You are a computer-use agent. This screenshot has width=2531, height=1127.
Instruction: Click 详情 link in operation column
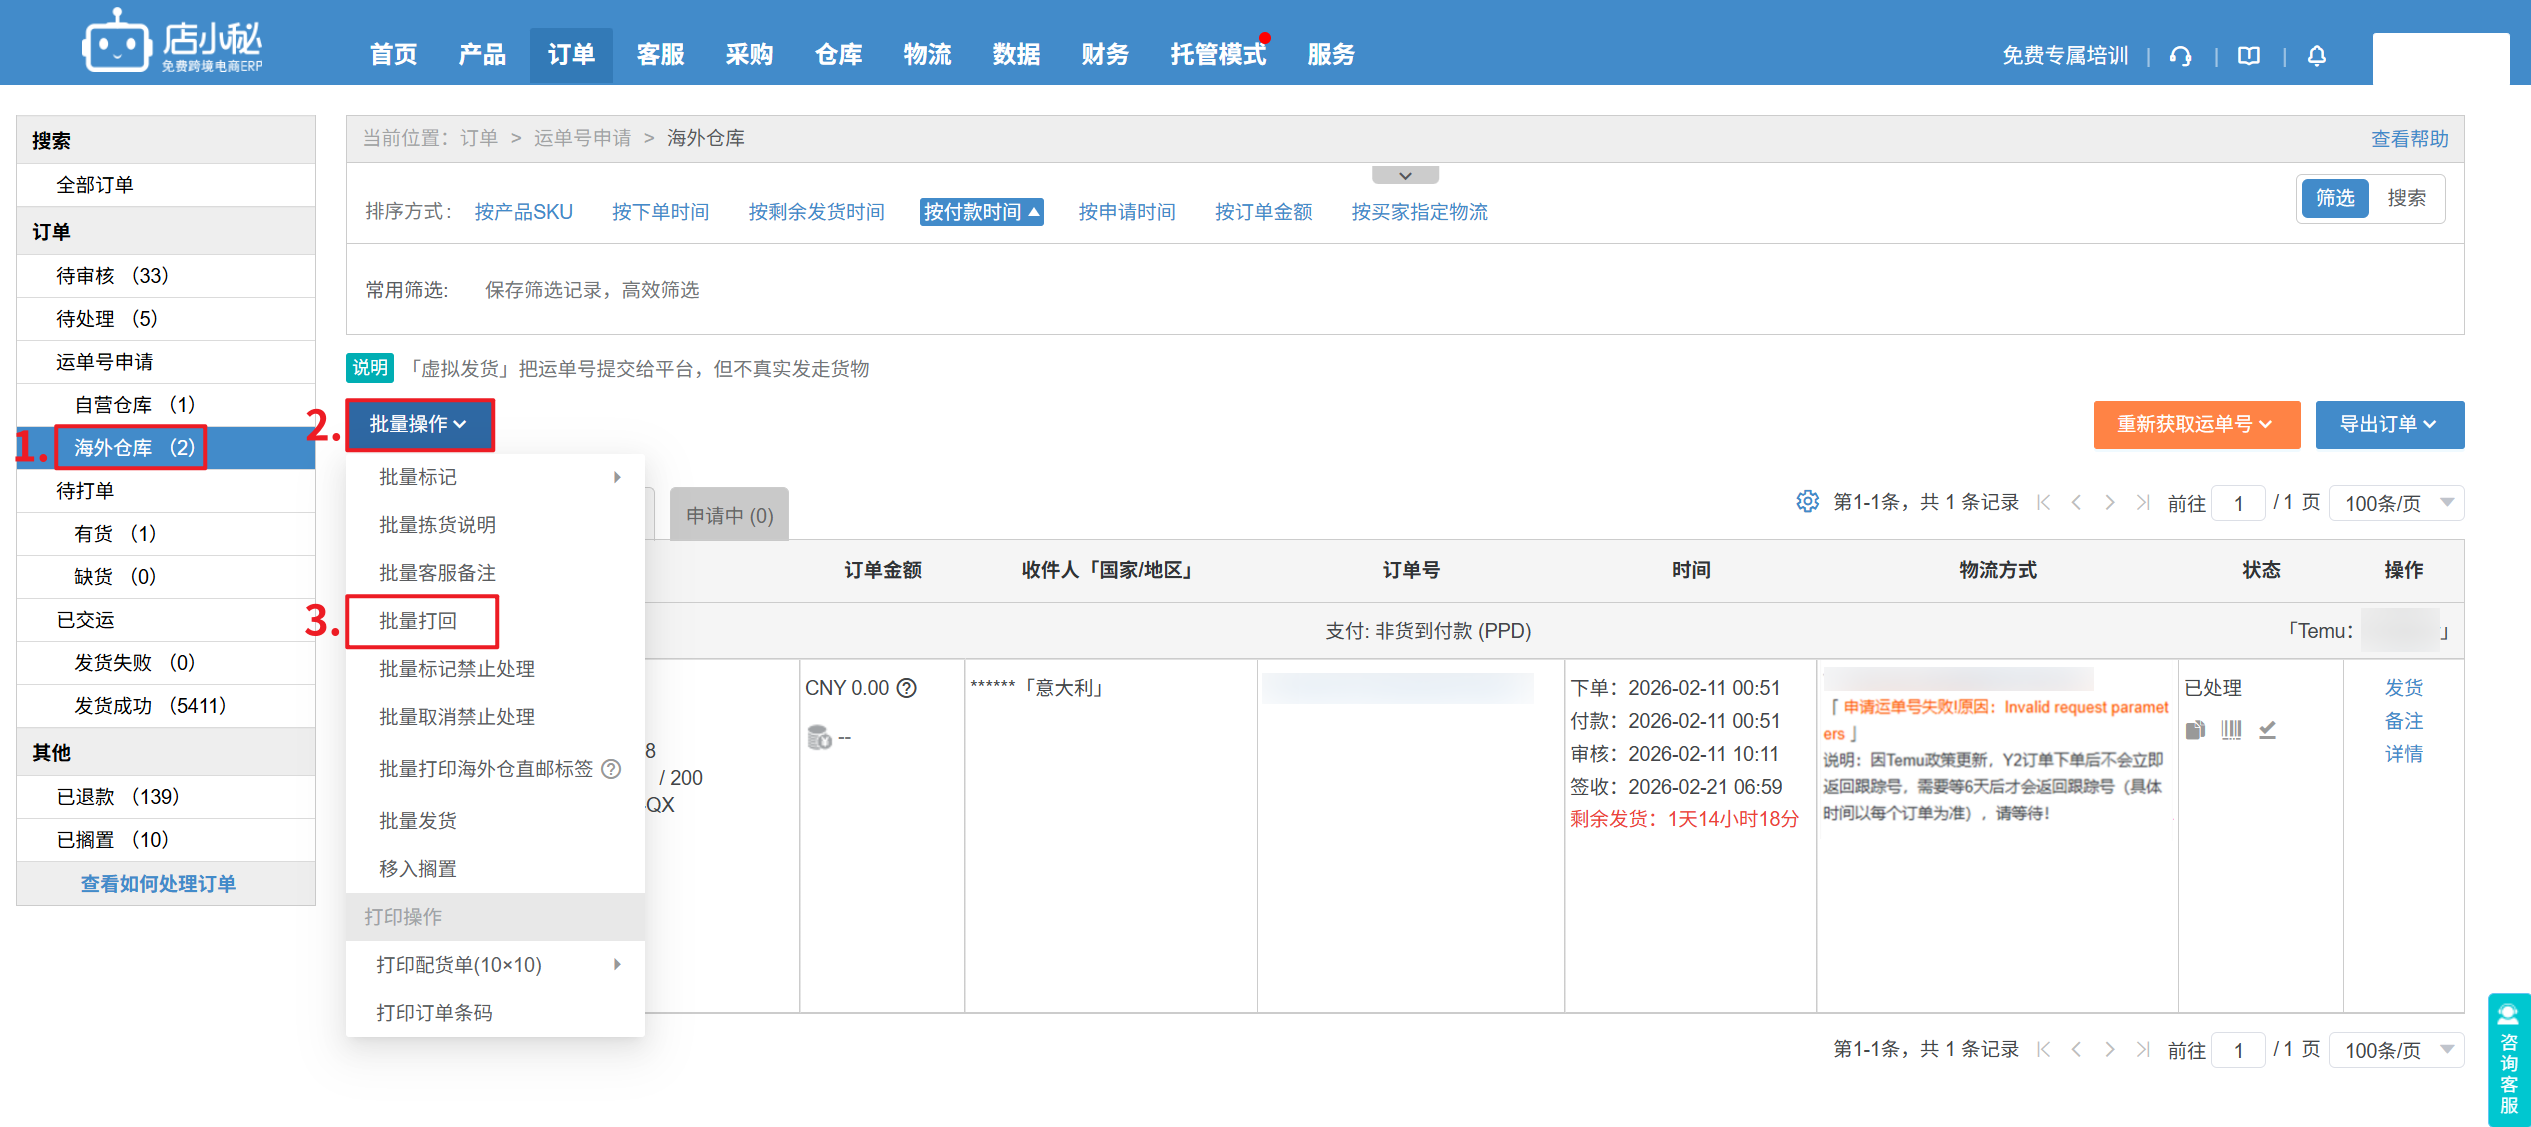[x=2403, y=754]
